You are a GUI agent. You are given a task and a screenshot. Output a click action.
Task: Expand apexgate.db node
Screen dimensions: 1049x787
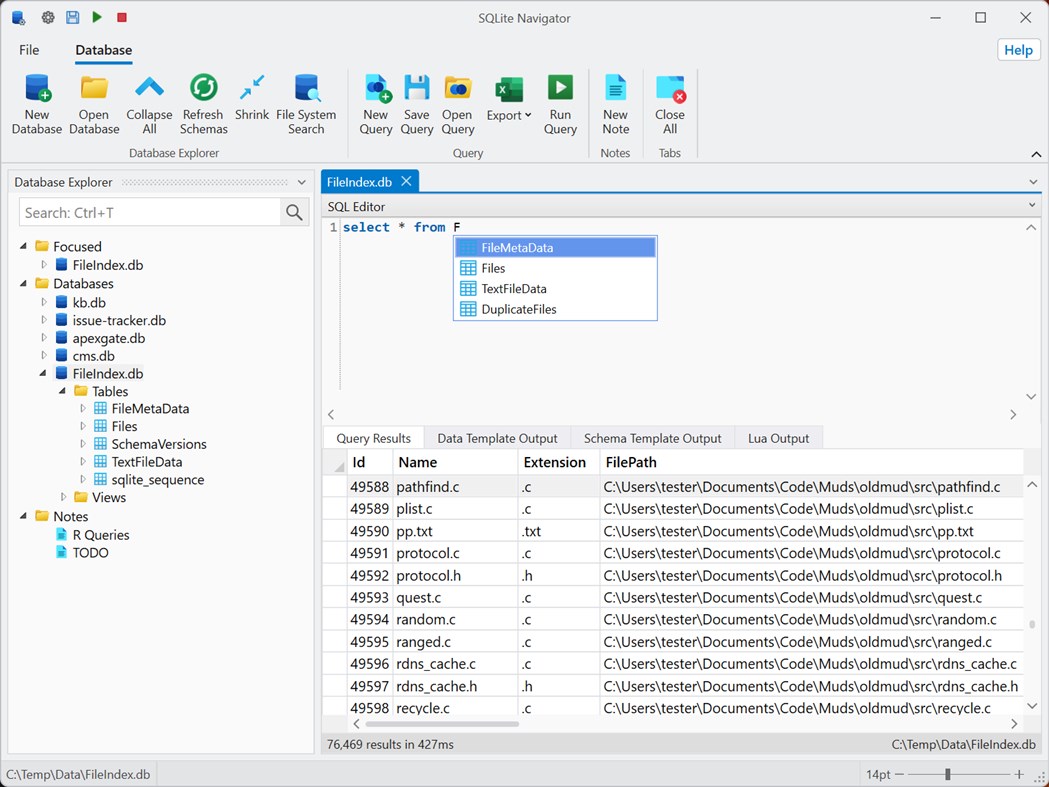pyautogui.click(x=44, y=338)
